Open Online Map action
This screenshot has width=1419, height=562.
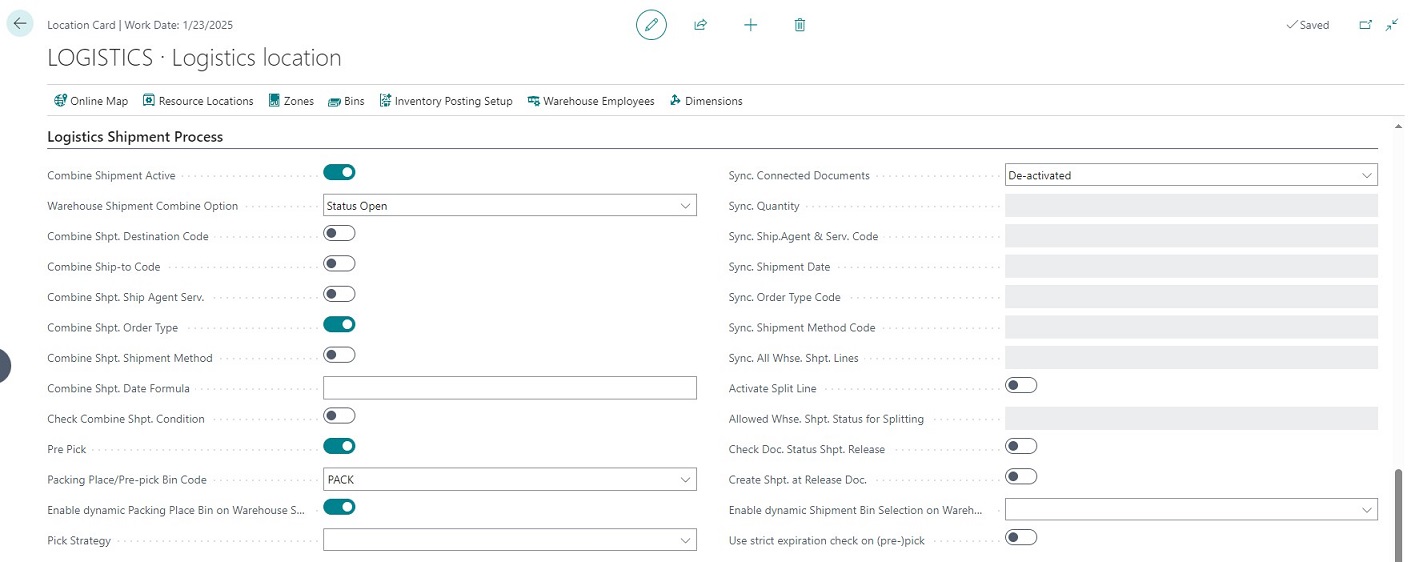pyautogui.click(x=91, y=101)
